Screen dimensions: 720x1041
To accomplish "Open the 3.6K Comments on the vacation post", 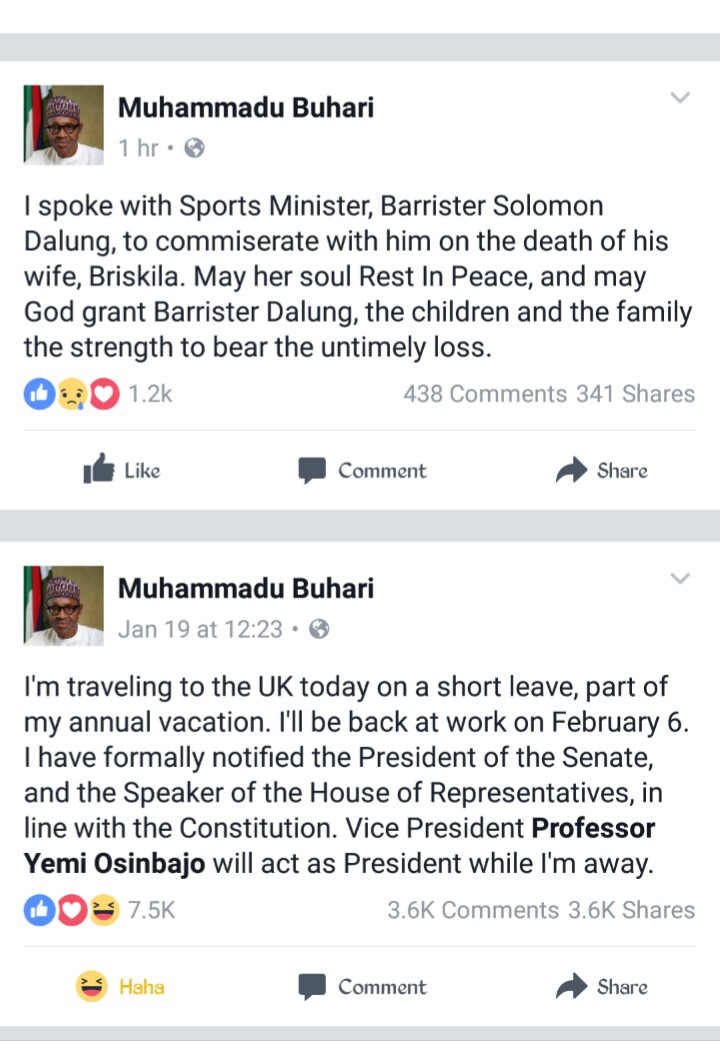I will click(x=473, y=910).
